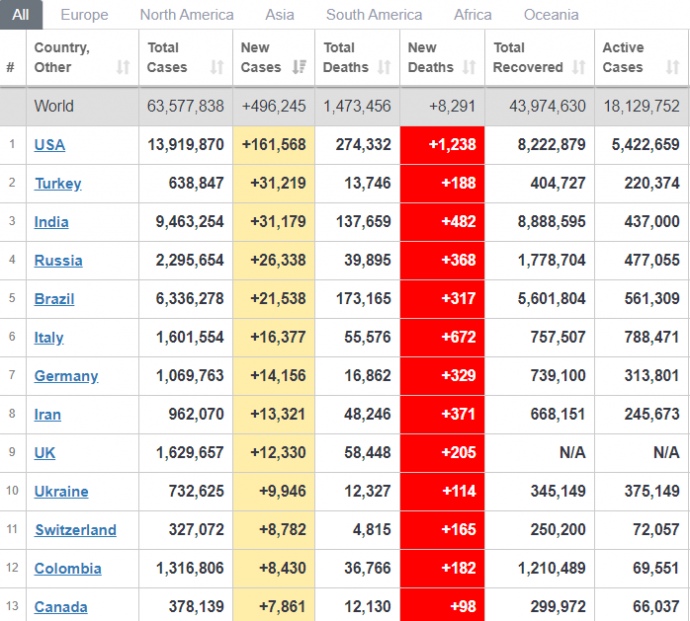Screen dimensions: 690x621
Task: Sort table by Total Deaths arrows icon
Action: pyautogui.click(x=384, y=68)
